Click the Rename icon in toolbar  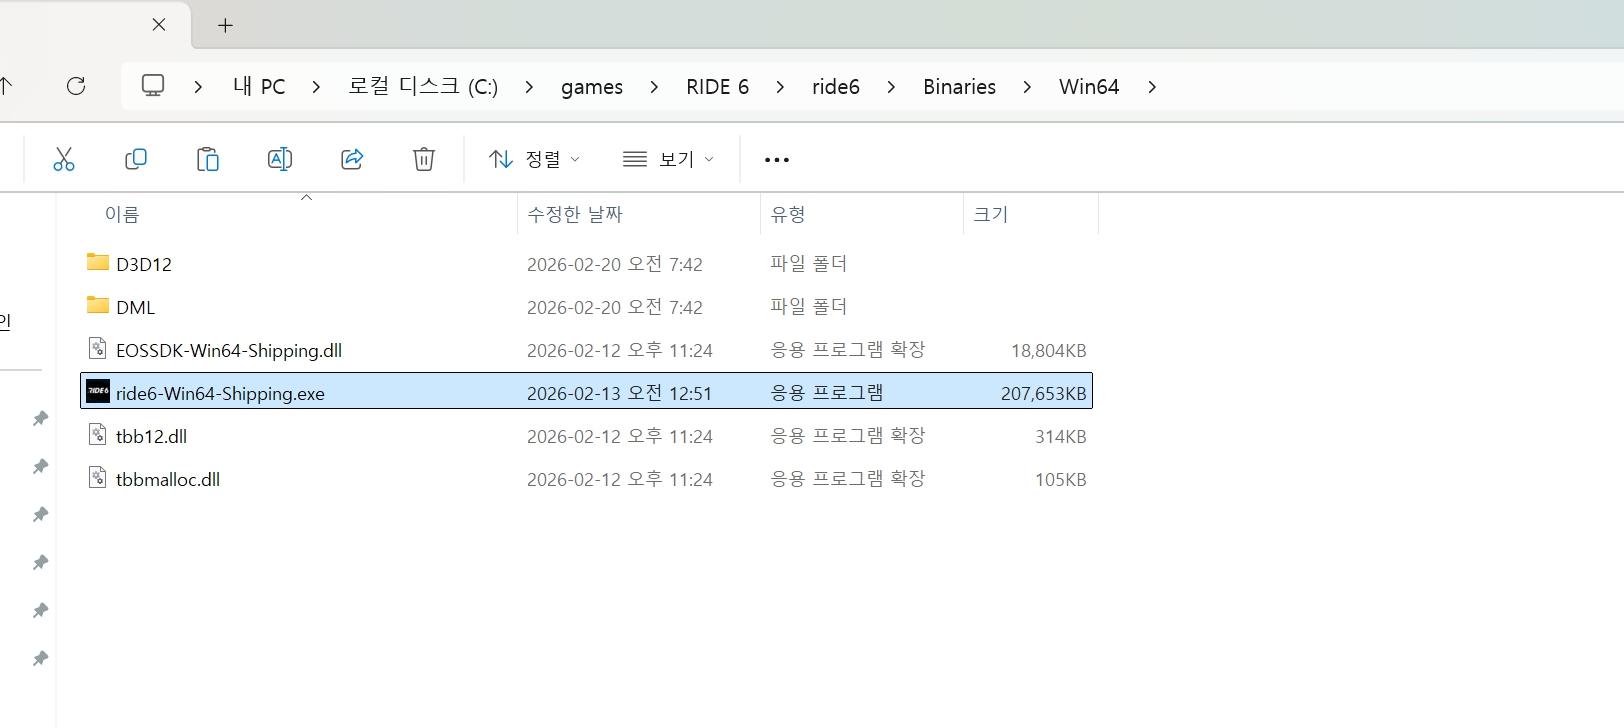(280, 159)
